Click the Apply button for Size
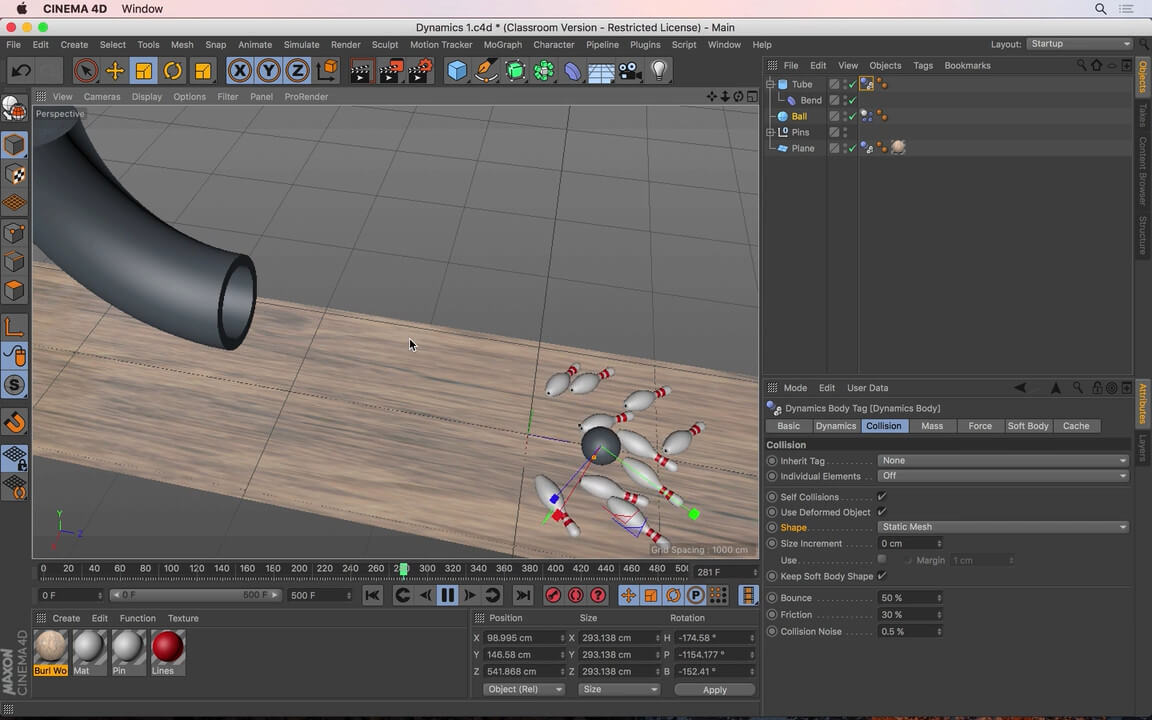This screenshot has width=1152, height=720. (x=714, y=689)
